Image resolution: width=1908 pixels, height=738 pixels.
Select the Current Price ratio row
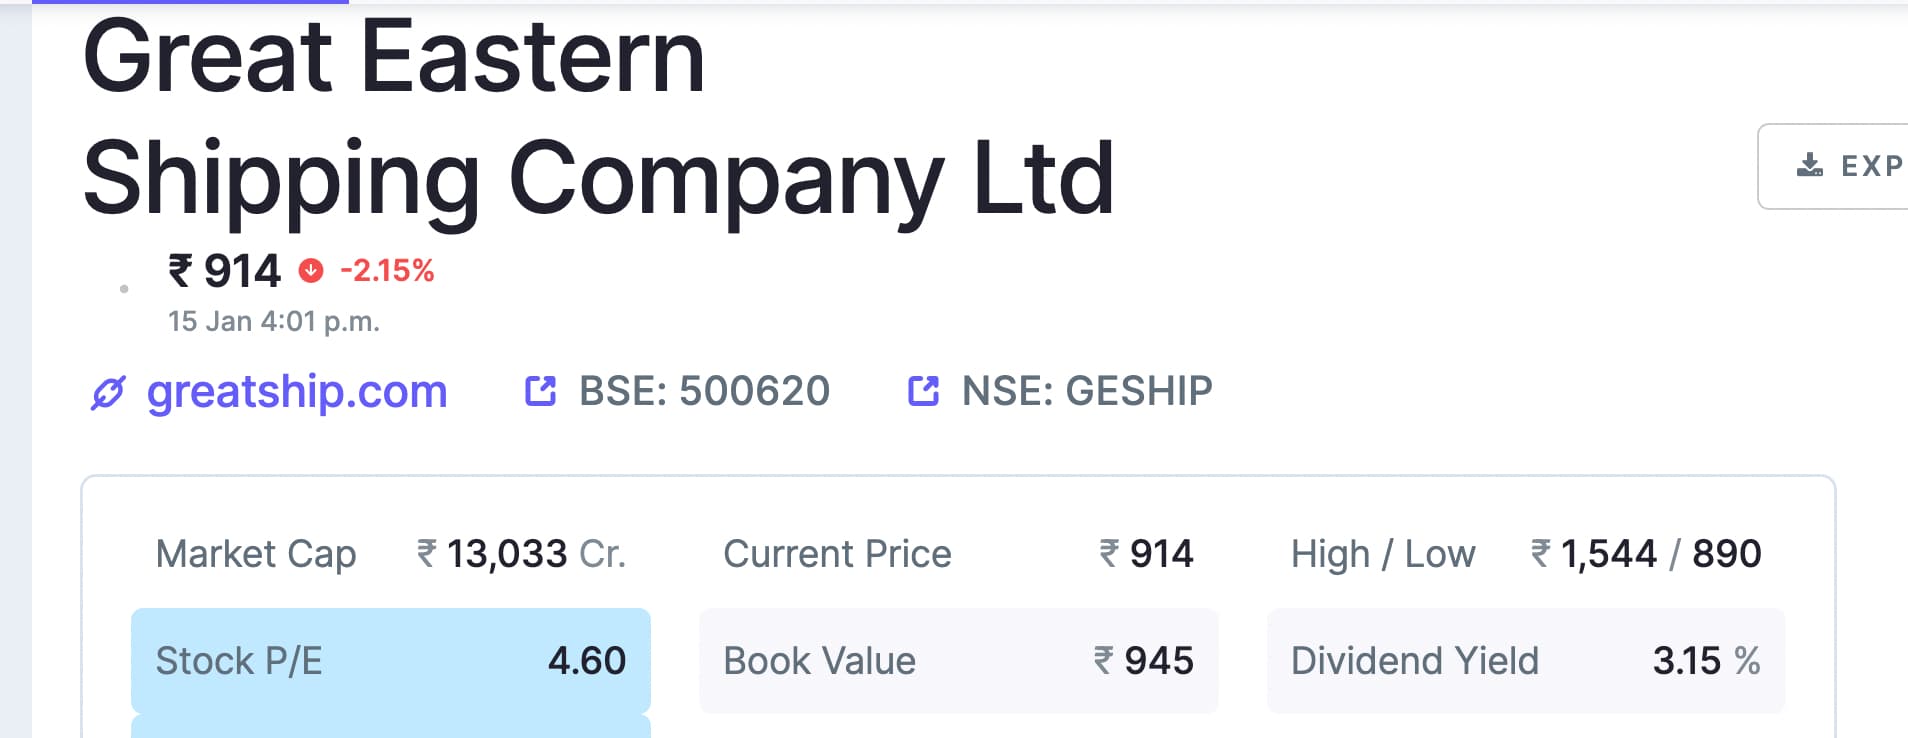[x=958, y=553]
